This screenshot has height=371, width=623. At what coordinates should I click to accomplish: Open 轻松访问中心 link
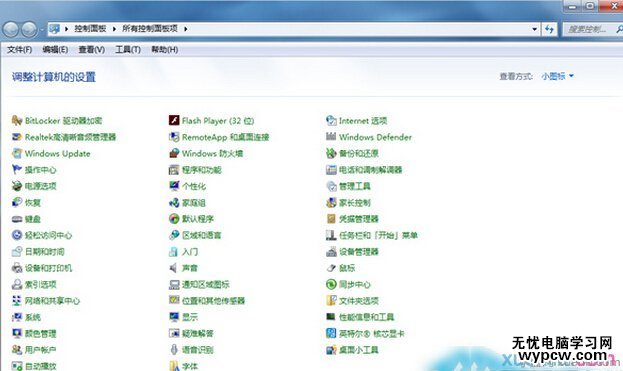pos(48,235)
